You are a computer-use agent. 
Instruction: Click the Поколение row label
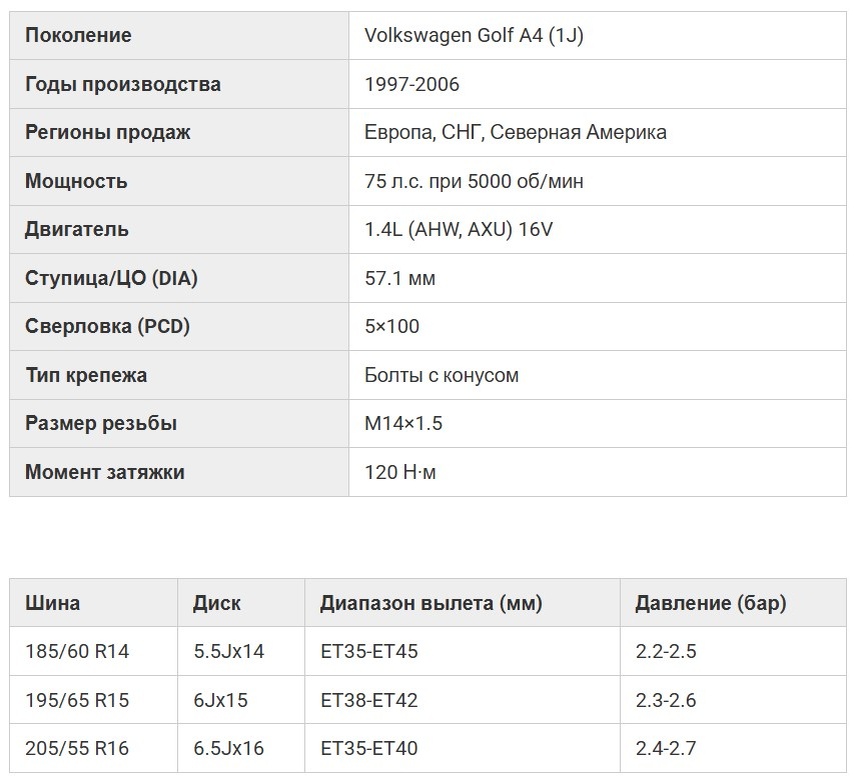tap(78, 36)
